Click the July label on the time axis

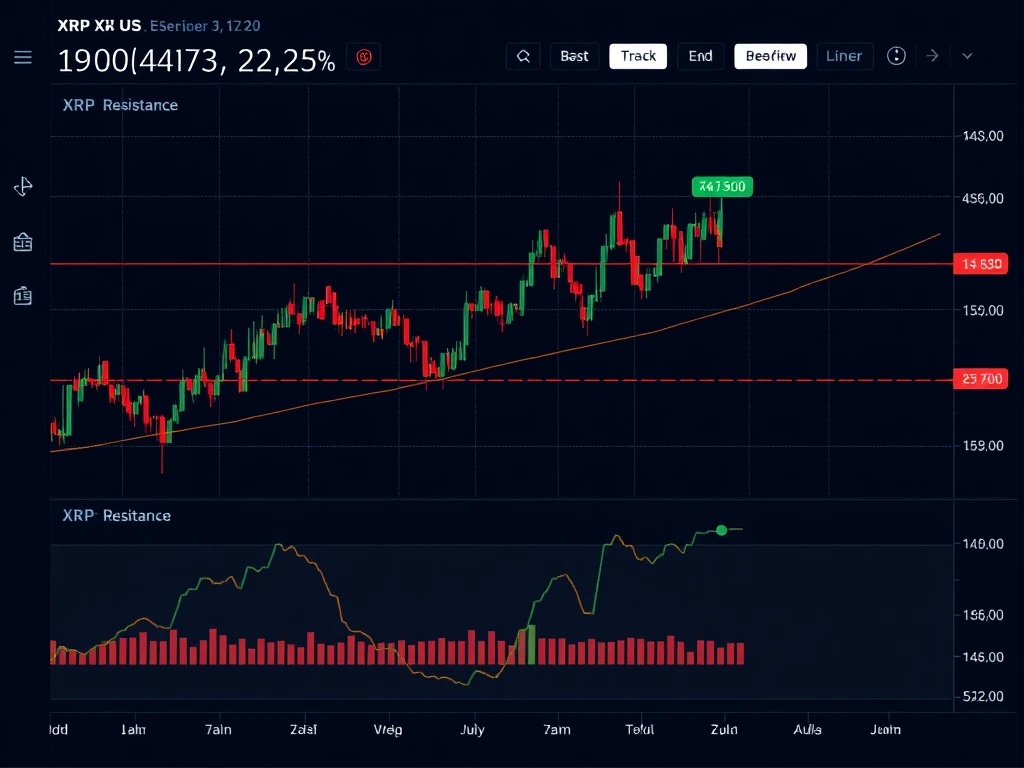[471, 730]
